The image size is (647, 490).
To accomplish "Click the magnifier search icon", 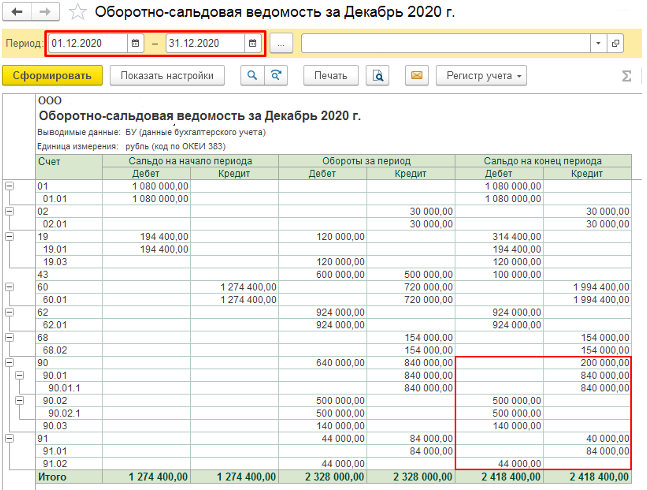I will point(252,75).
